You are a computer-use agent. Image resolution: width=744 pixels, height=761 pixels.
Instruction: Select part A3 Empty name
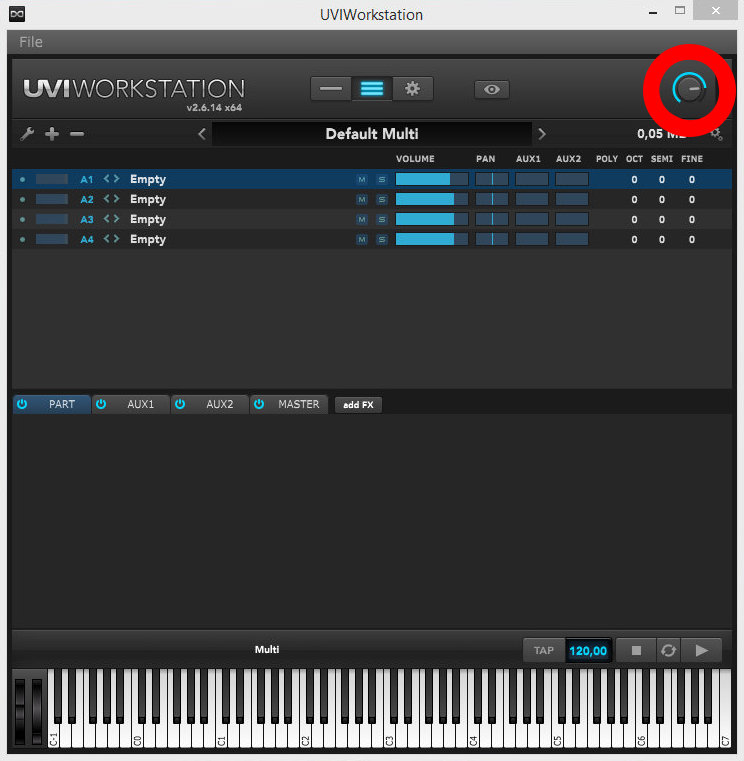[148, 219]
